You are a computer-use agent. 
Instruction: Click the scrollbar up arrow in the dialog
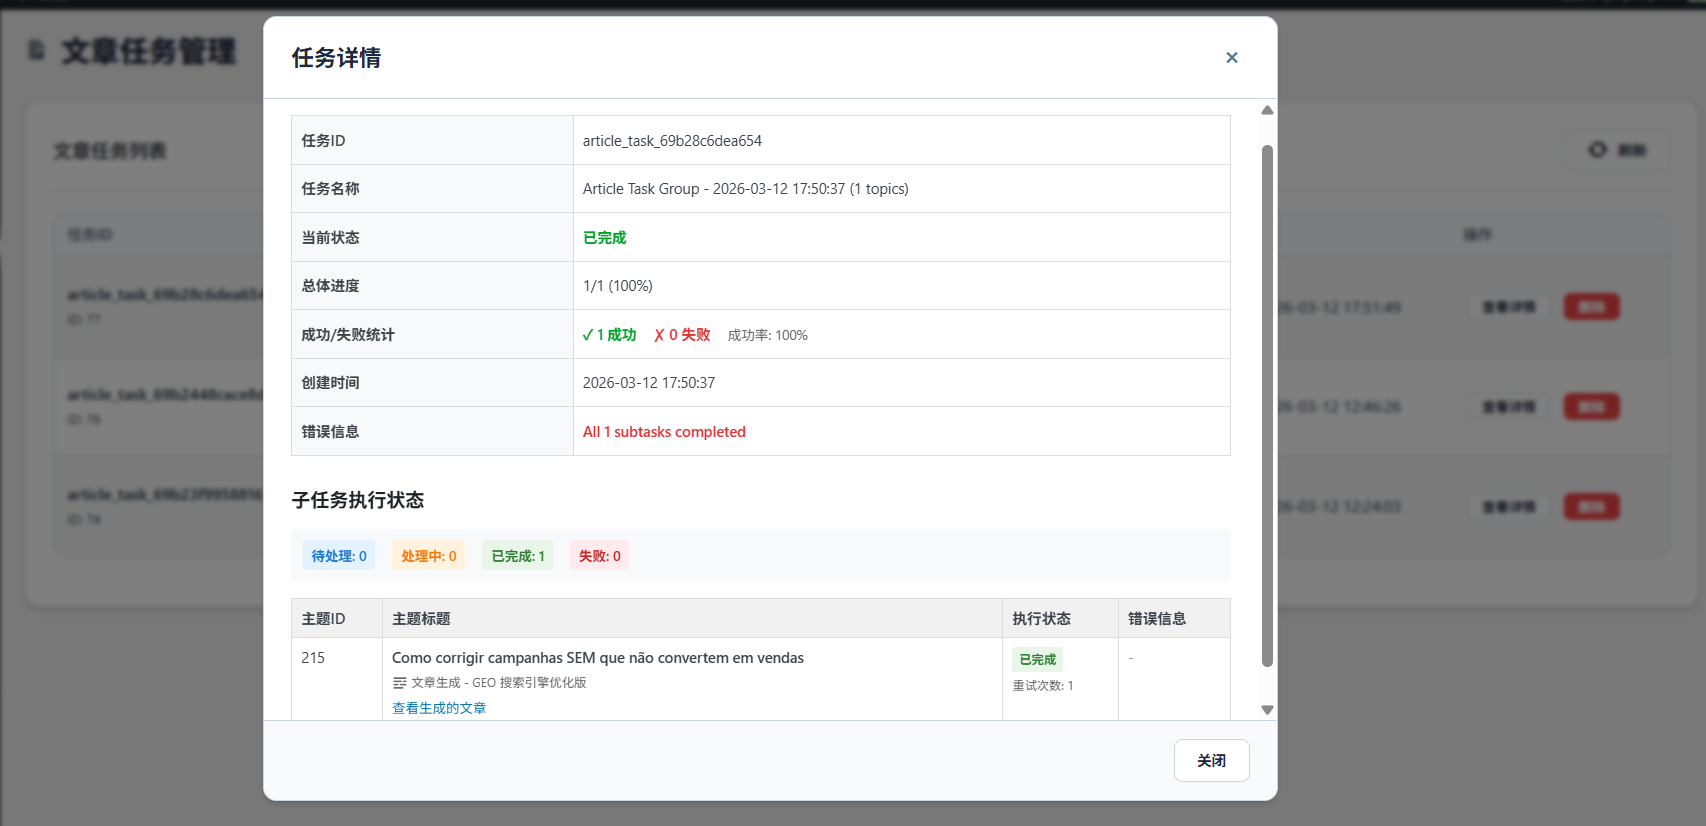click(1267, 110)
